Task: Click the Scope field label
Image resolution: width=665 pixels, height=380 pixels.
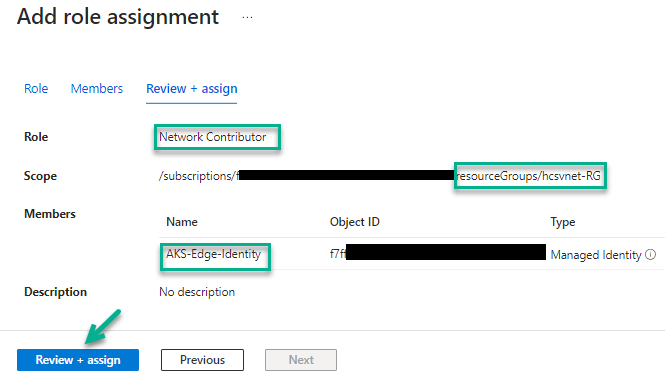Action: (x=40, y=176)
